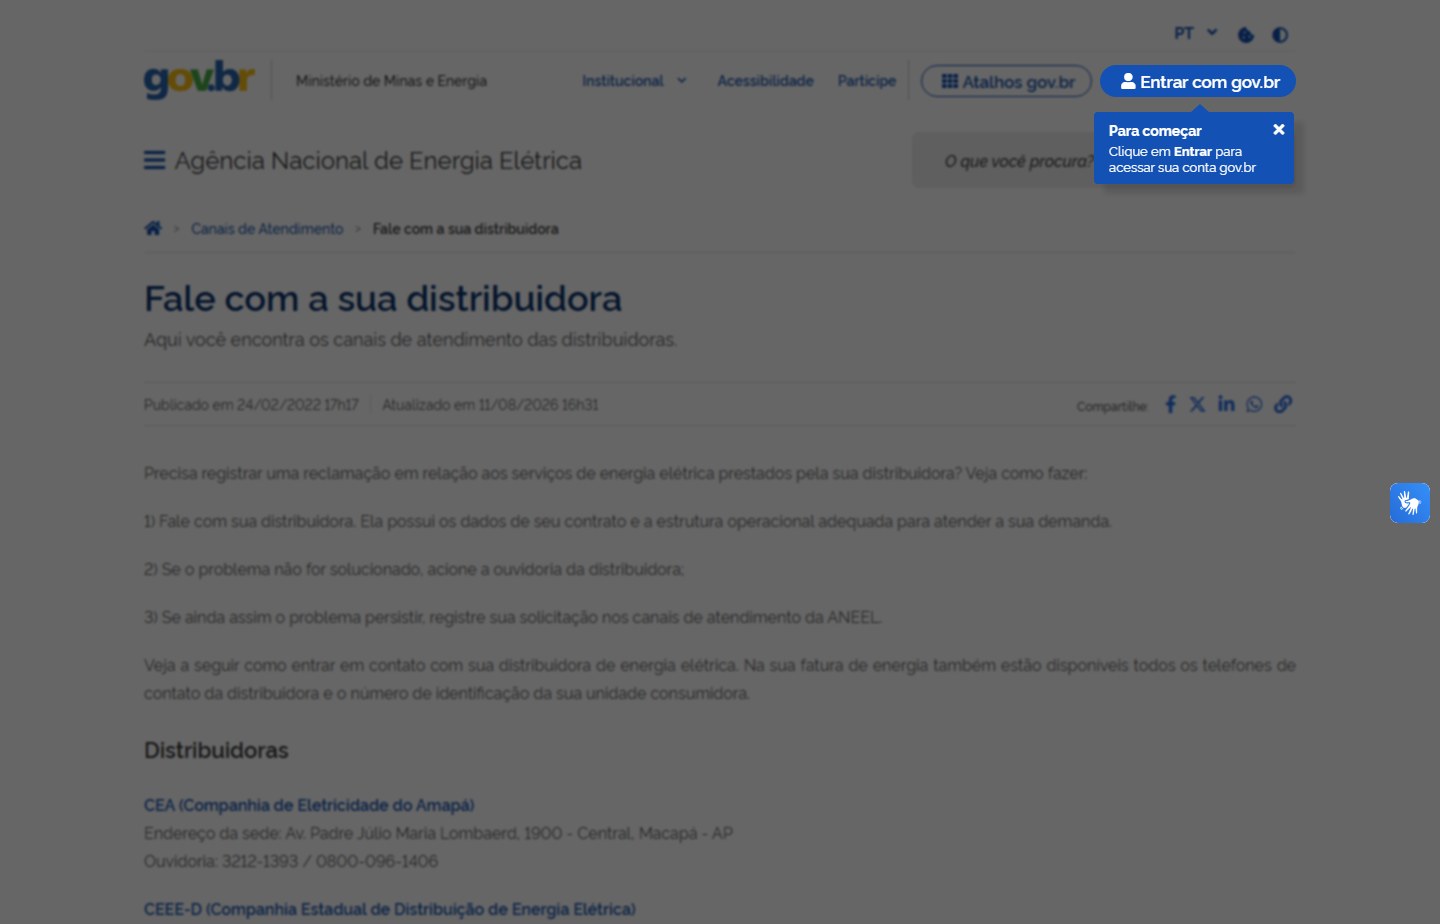Expand PT language dropdown
Image resolution: width=1440 pixels, height=924 pixels.
[x=1195, y=33]
